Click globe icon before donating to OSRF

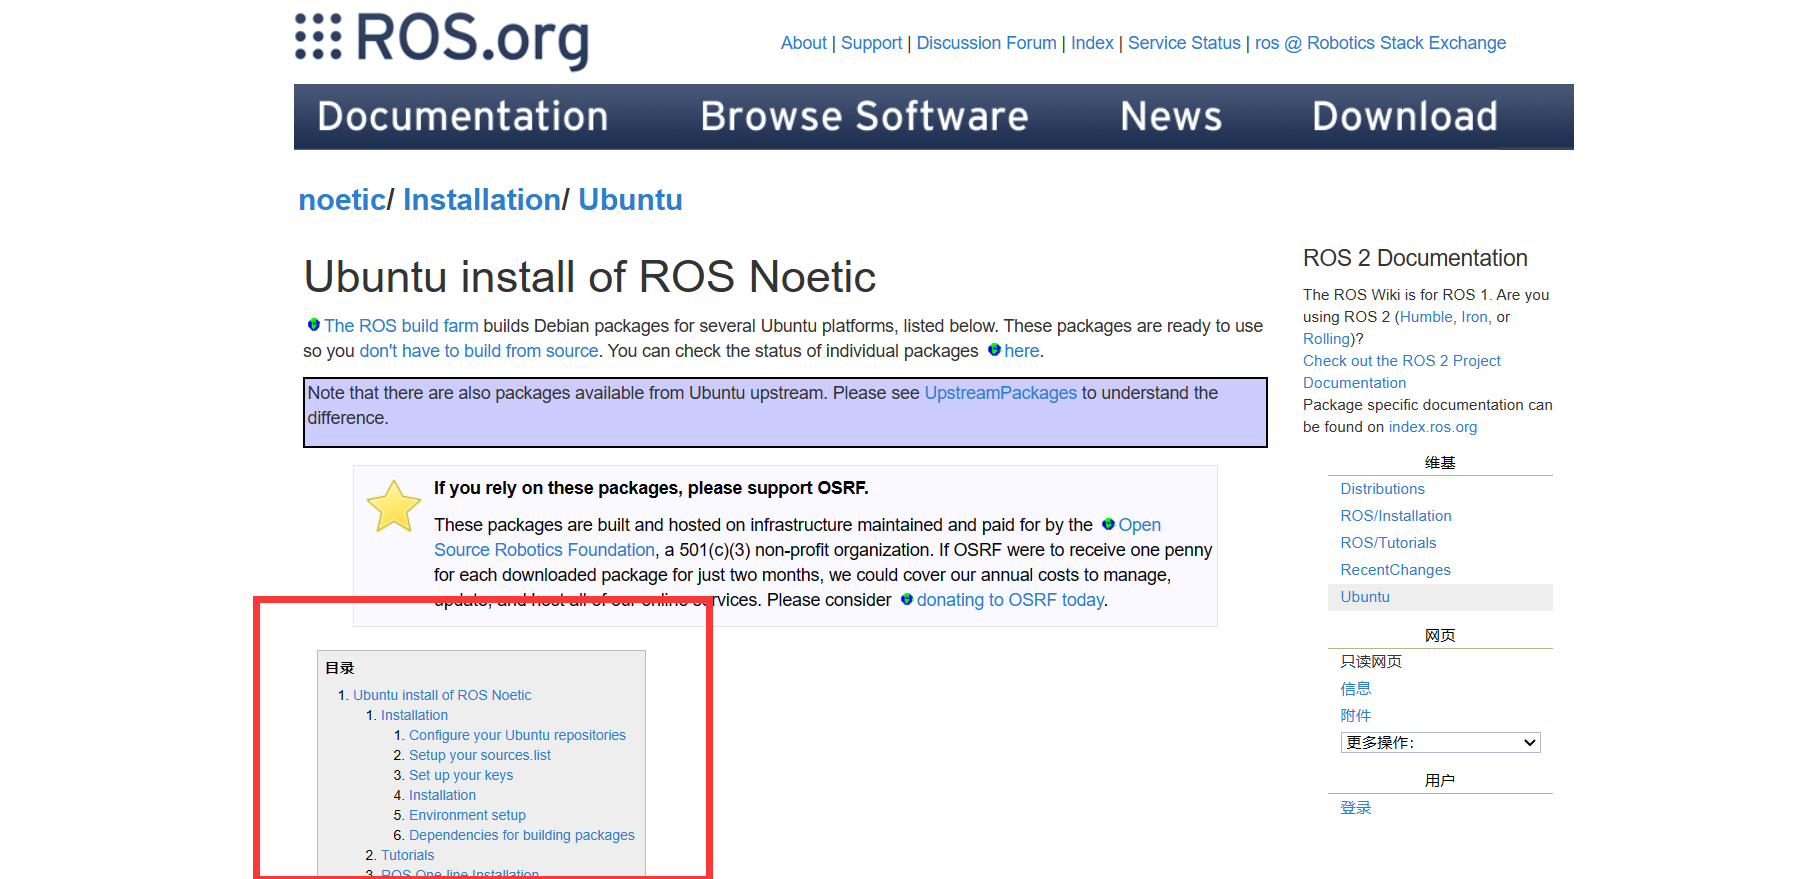907,599
